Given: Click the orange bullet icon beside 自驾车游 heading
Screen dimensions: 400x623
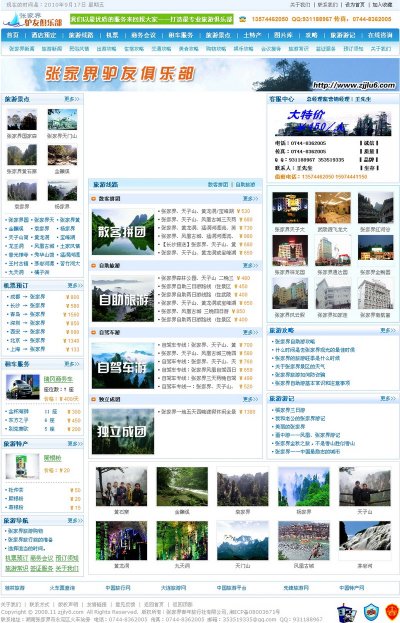Looking at the screenshot, I should [x=94, y=332].
